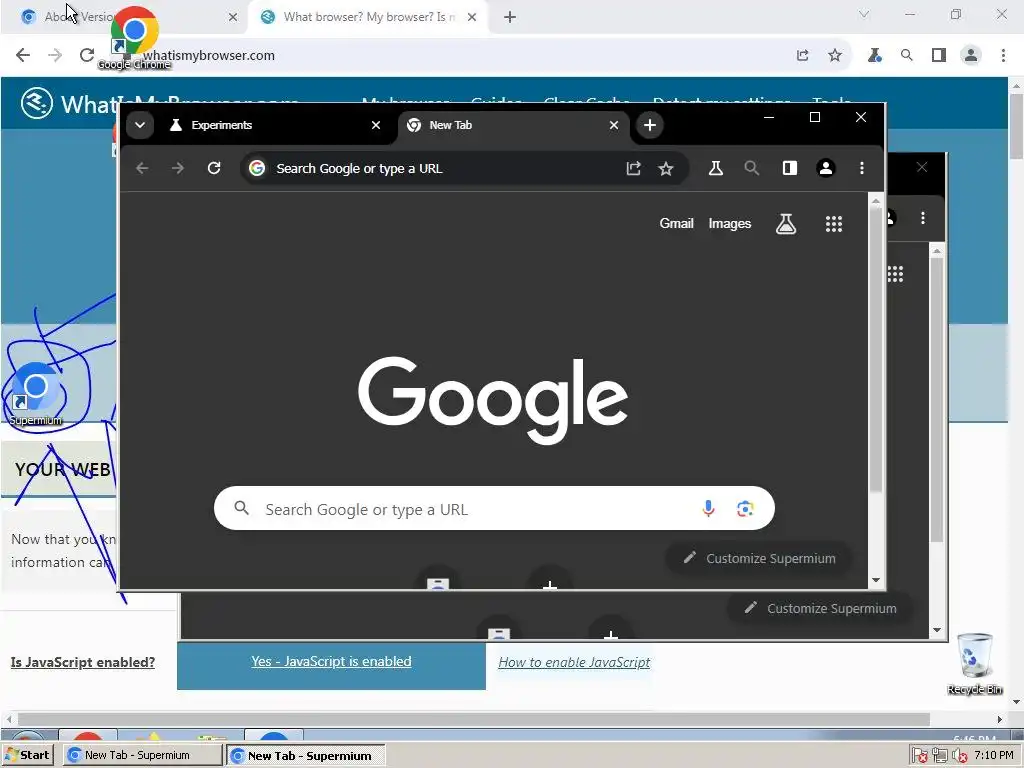Select the What browser? My browser? tab

point(368,17)
